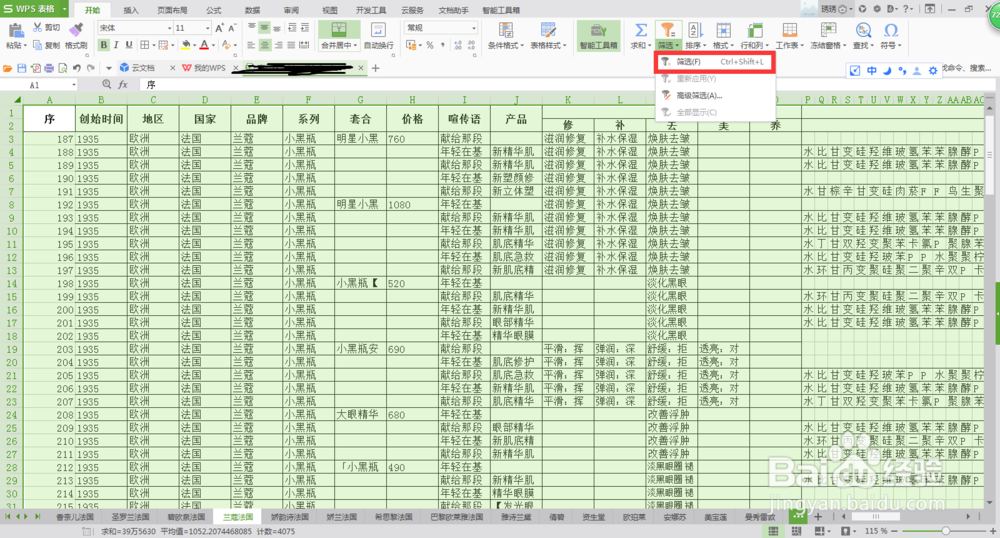
Task: Click the undo arrow icon
Action: click(x=77, y=68)
